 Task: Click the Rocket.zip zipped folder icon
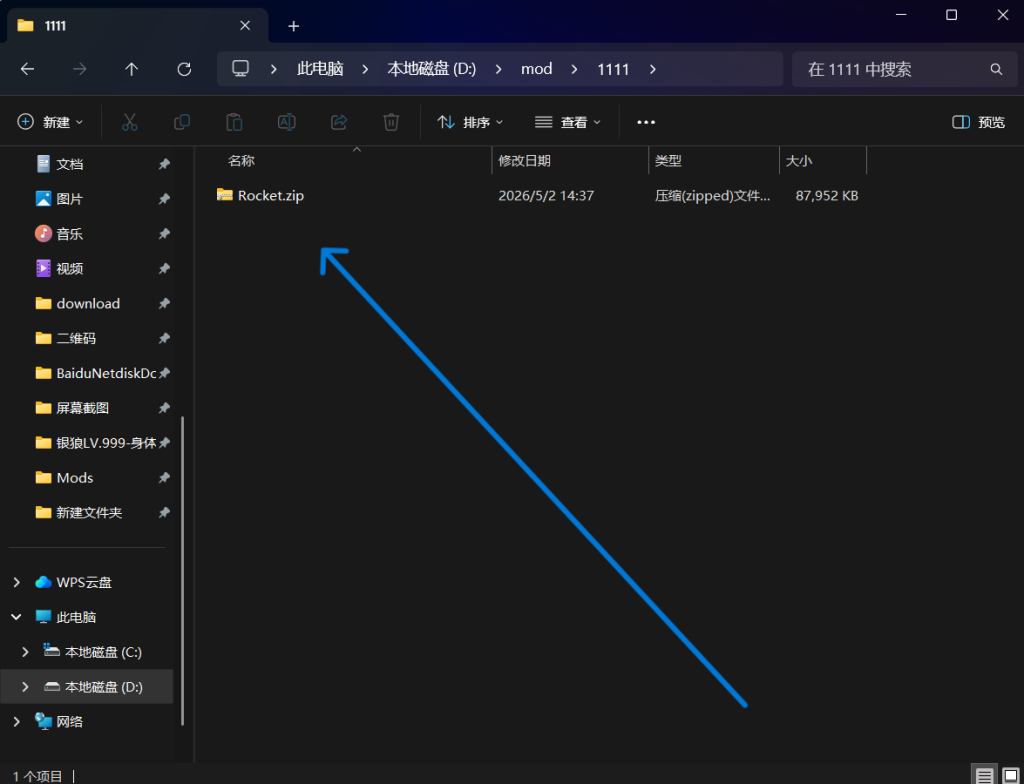[225, 195]
